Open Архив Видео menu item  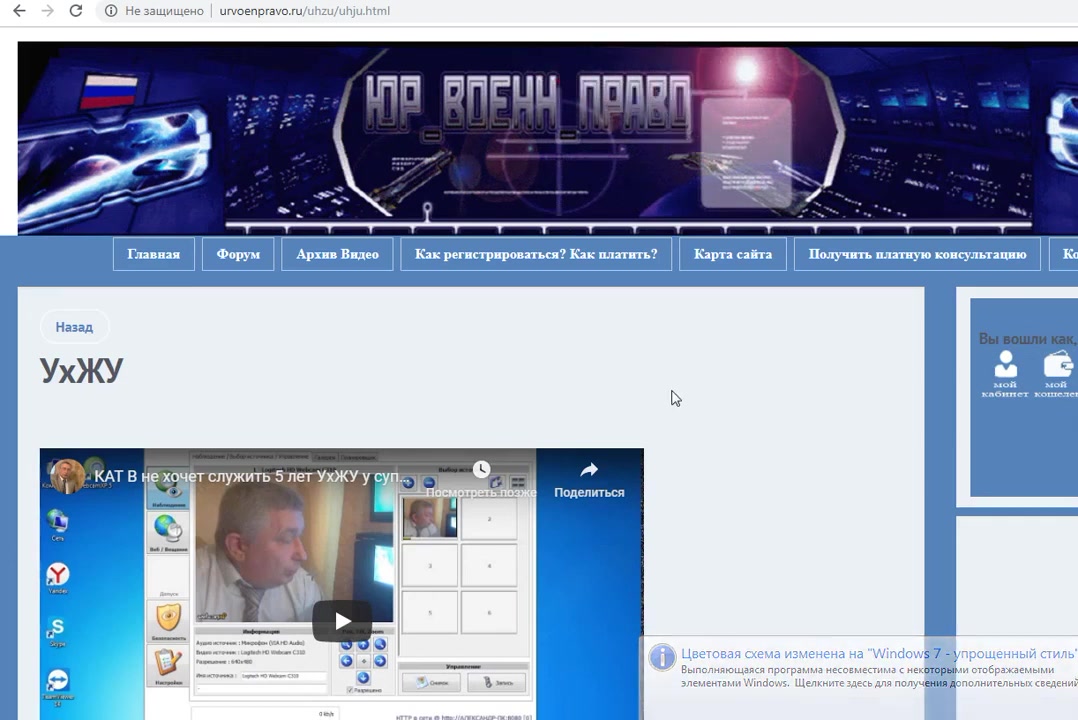click(338, 254)
